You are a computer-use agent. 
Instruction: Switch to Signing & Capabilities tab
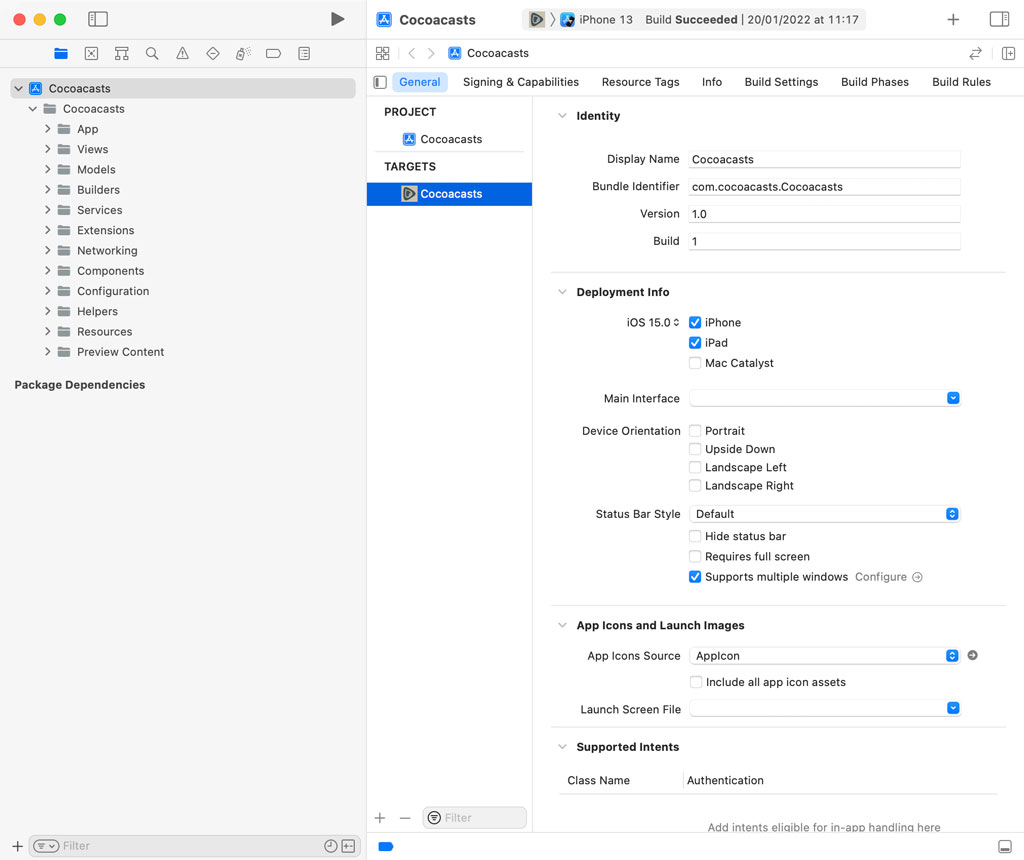pos(520,82)
